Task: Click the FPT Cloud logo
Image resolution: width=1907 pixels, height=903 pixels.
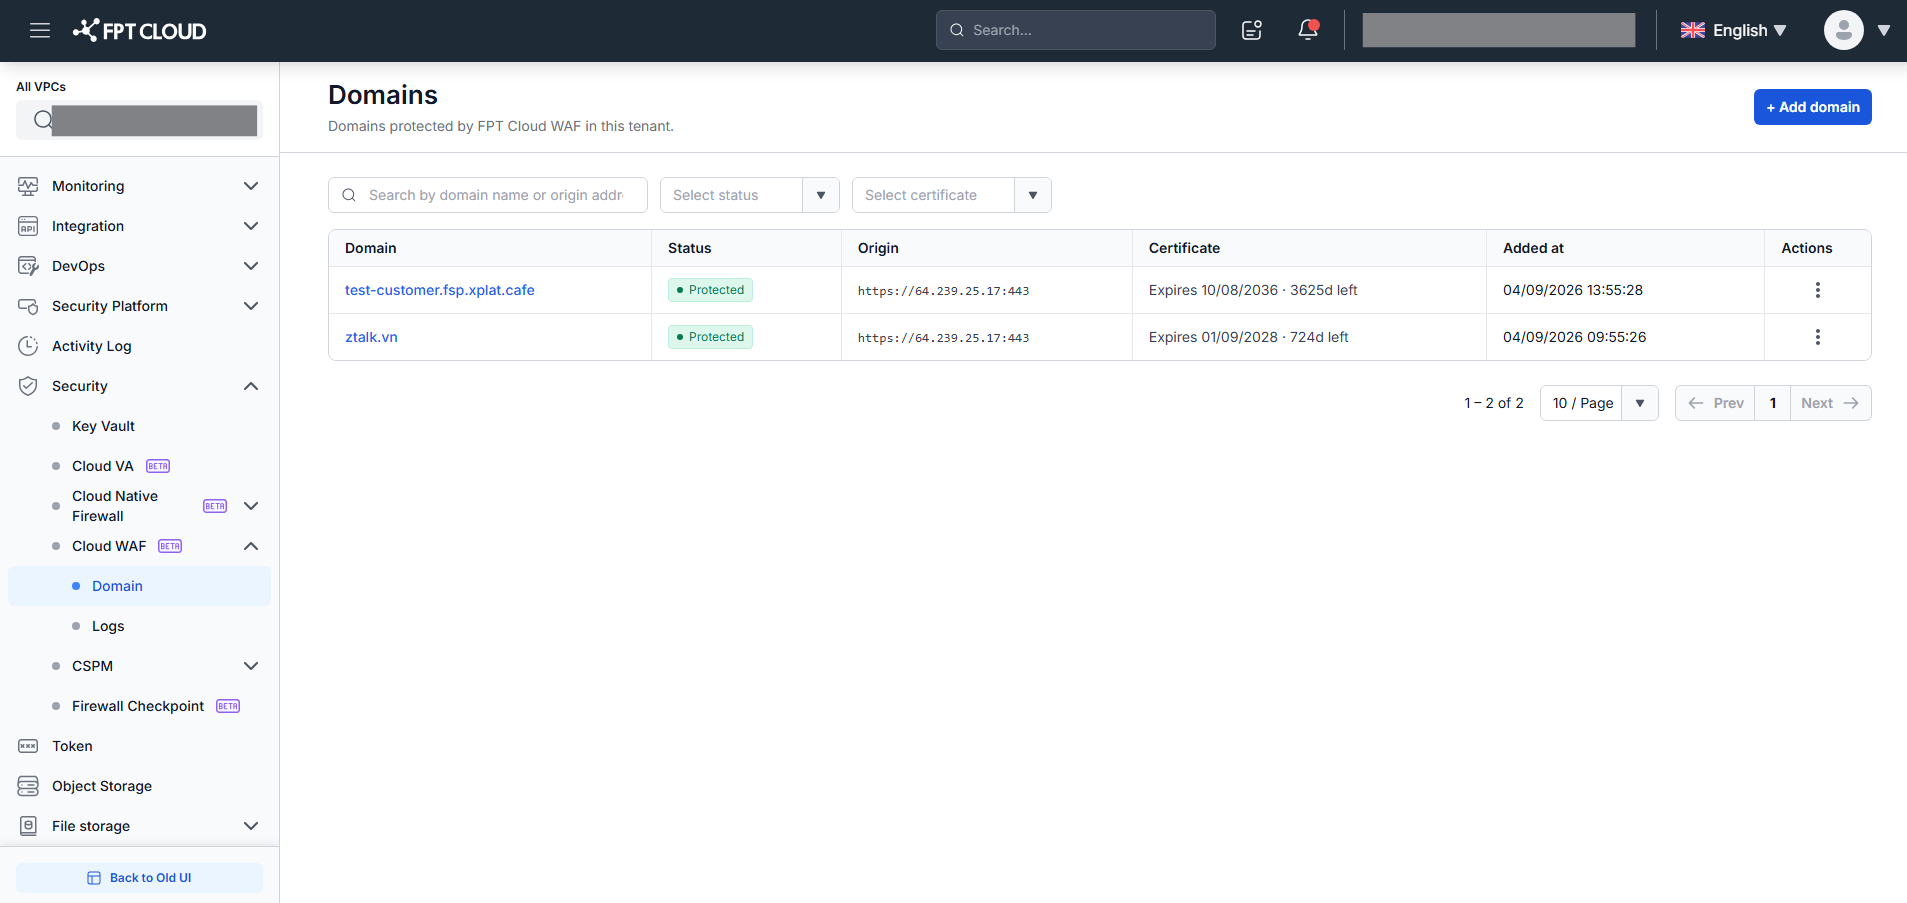Action: [x=139, y=31]
